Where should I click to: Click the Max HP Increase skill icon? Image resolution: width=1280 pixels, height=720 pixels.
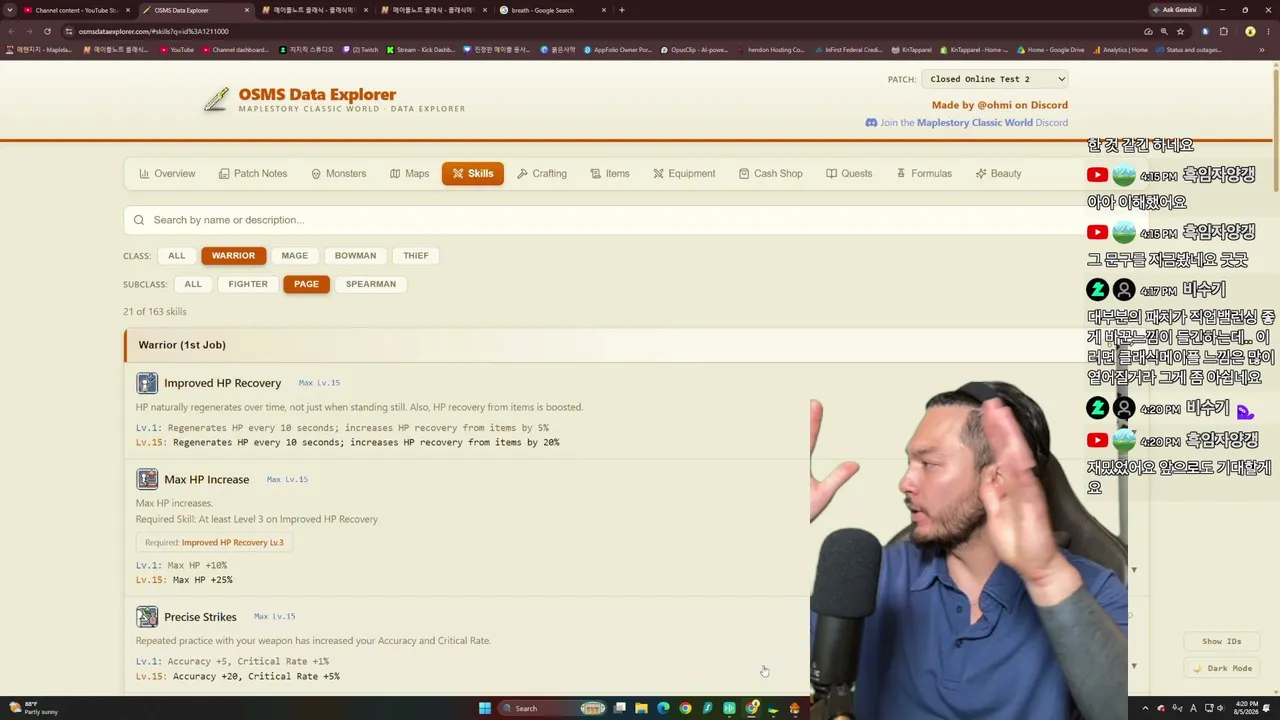[147, 479]
